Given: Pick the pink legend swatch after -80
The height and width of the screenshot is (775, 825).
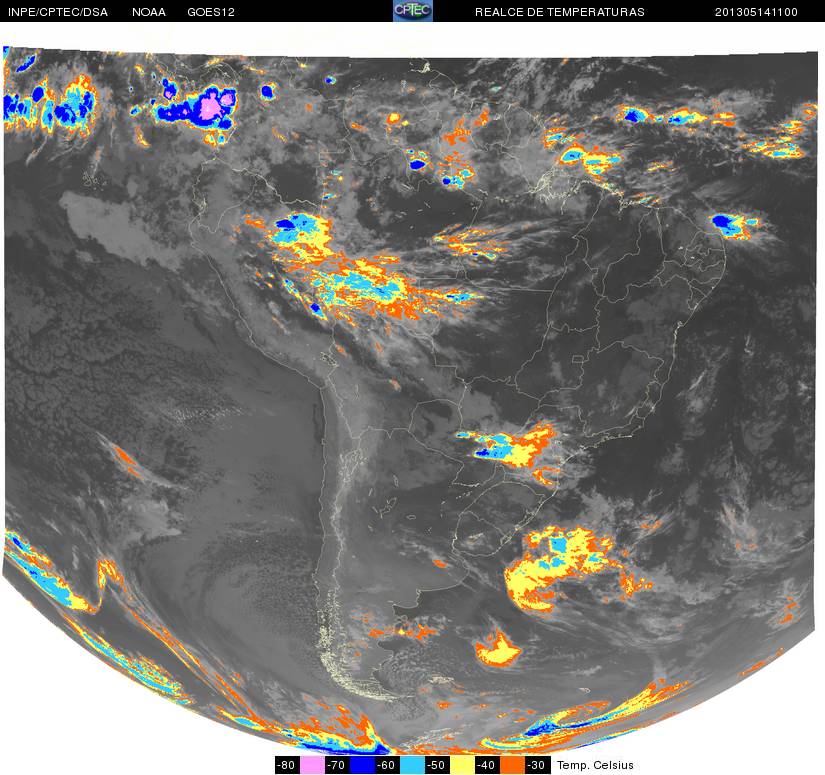Looking at the screenshot, I should pyautogui.click(x=311, y=765).
